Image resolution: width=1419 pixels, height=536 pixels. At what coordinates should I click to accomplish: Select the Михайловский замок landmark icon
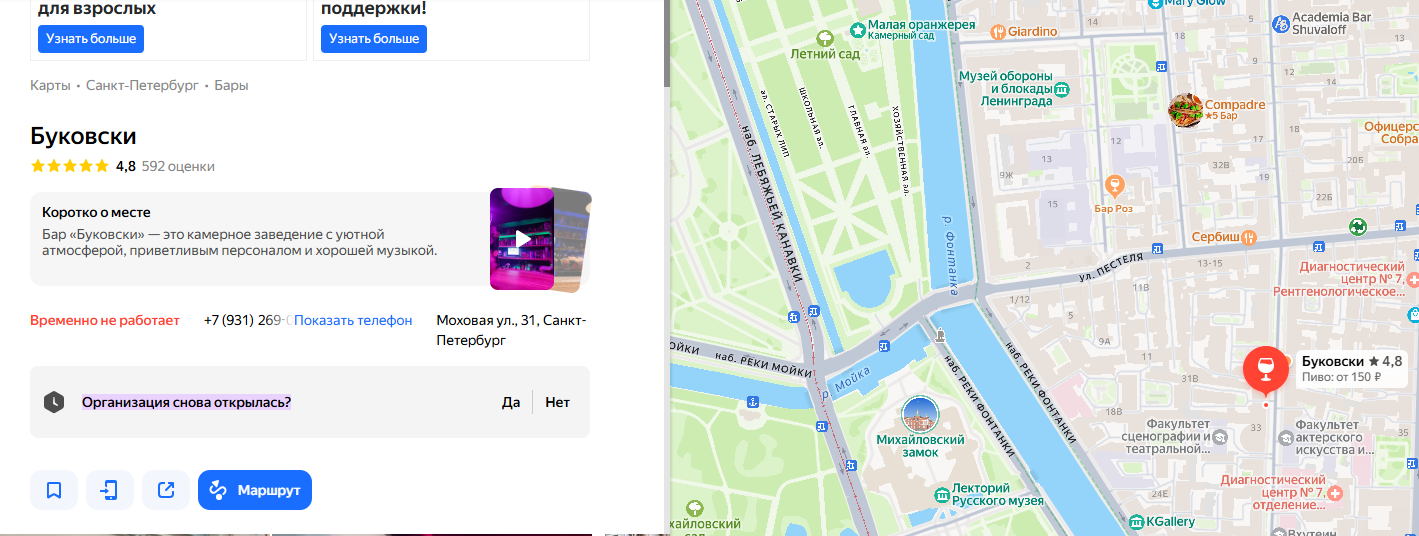(921, 414)
